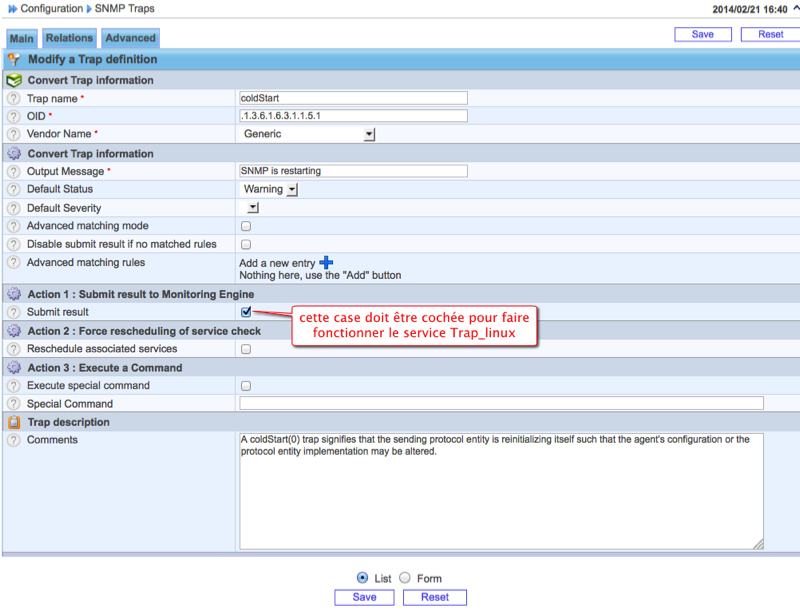The width and height of the screenshot is (800, 612).
Task: Switch to the Relations tab
Action: 69,38
